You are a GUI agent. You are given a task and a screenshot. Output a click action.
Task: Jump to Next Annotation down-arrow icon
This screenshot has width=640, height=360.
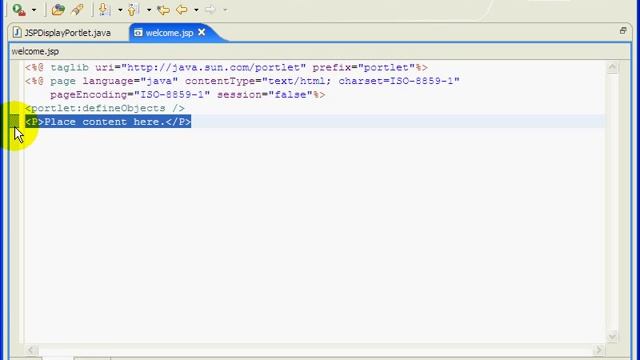point(104,9)
